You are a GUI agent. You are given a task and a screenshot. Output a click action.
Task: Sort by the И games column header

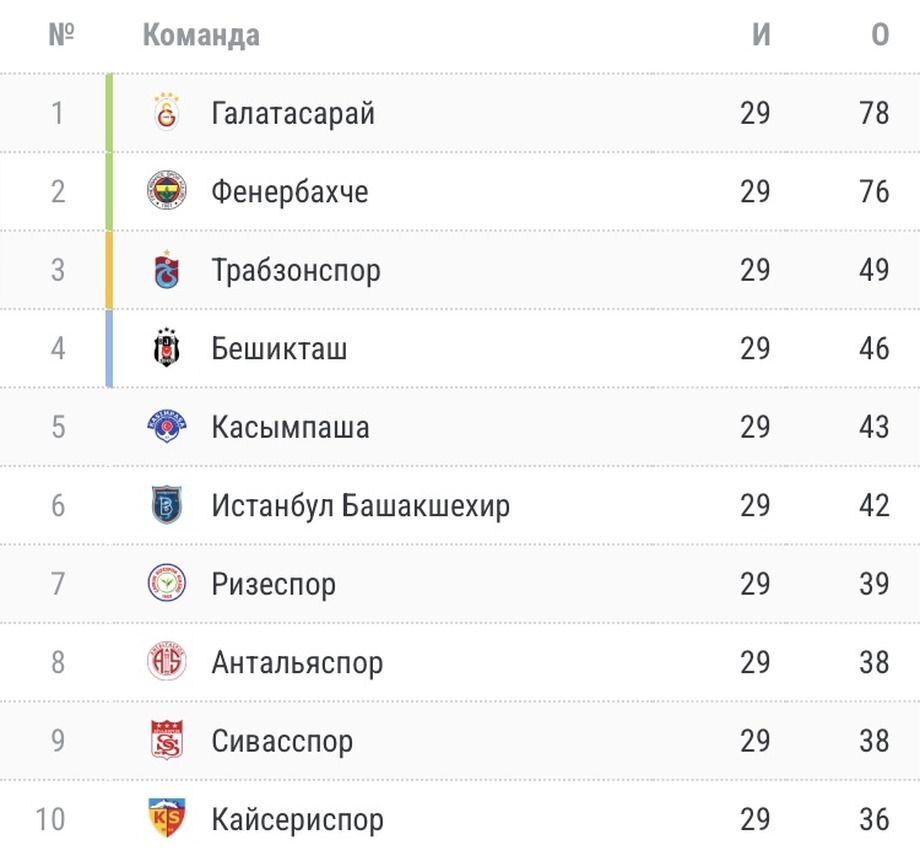(761, 35)
